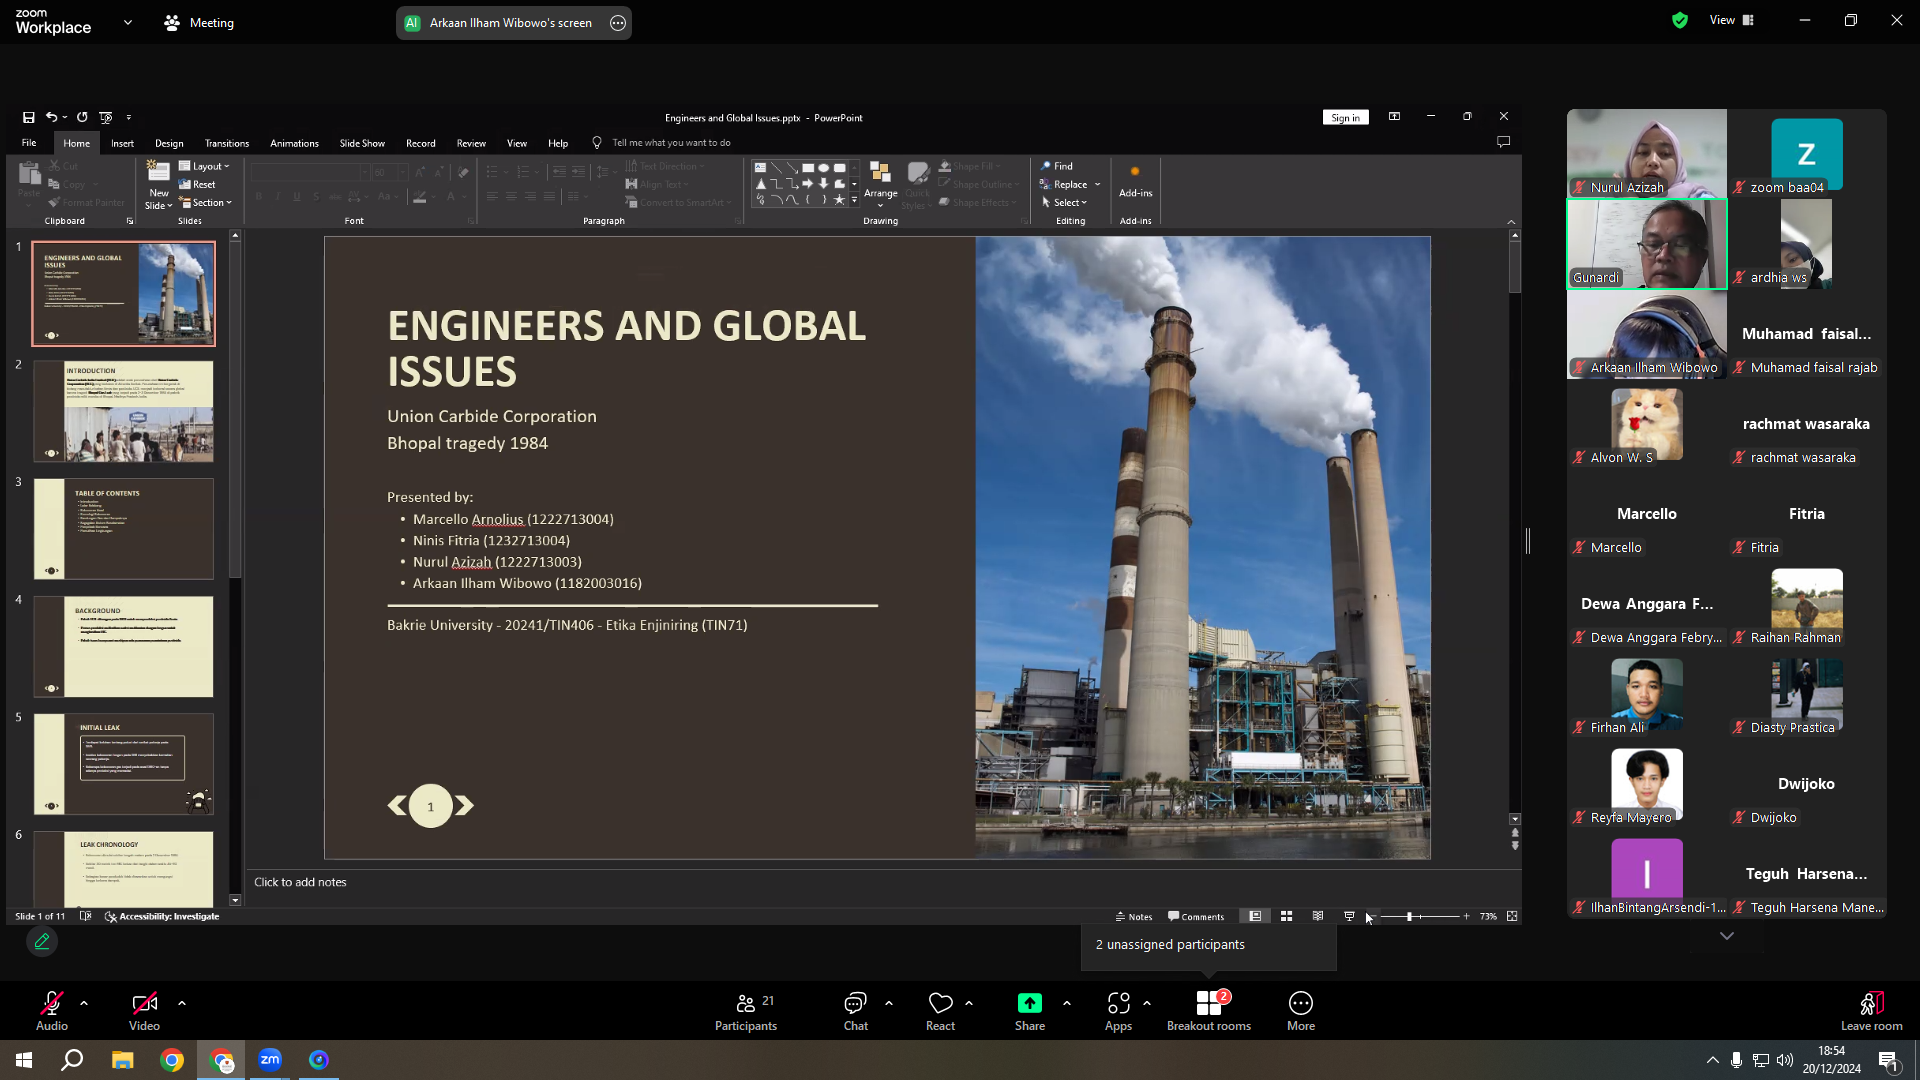Open the Slide Show tab
The image size is (1920, 1080).
point(362,143)
